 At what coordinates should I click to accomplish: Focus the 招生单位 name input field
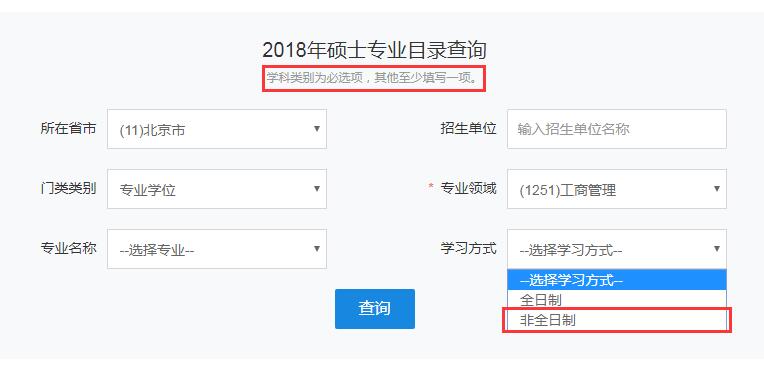[x=617, y=129]
